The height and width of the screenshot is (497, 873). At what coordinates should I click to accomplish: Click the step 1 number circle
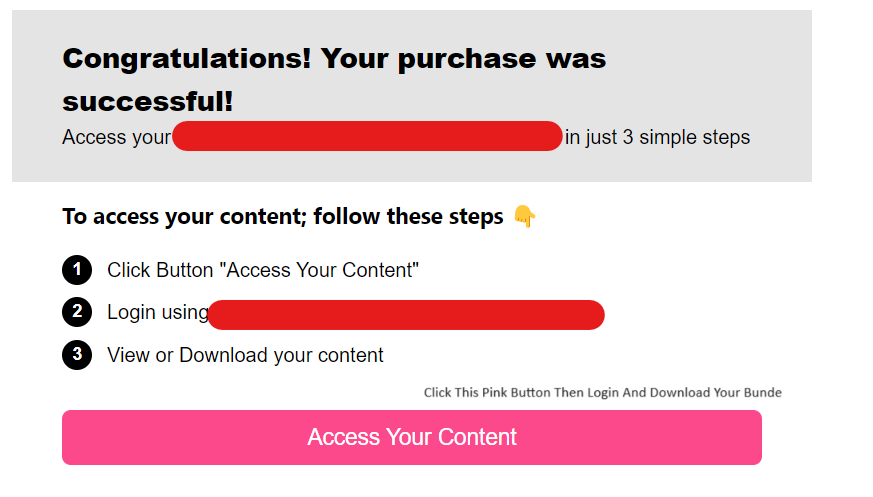point(77,270)
